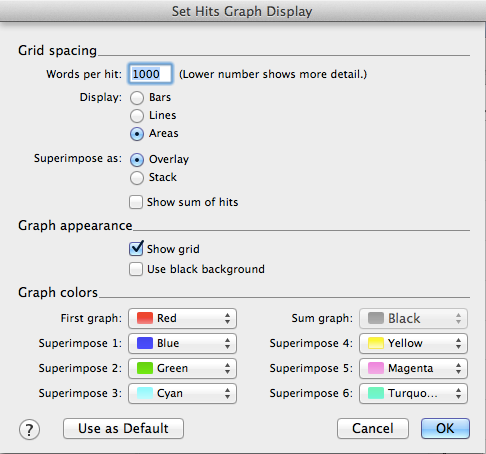The height and width of the screenshot is (454, 486).
Task: Click the Cancel button
Action: [x=373, y=428]
